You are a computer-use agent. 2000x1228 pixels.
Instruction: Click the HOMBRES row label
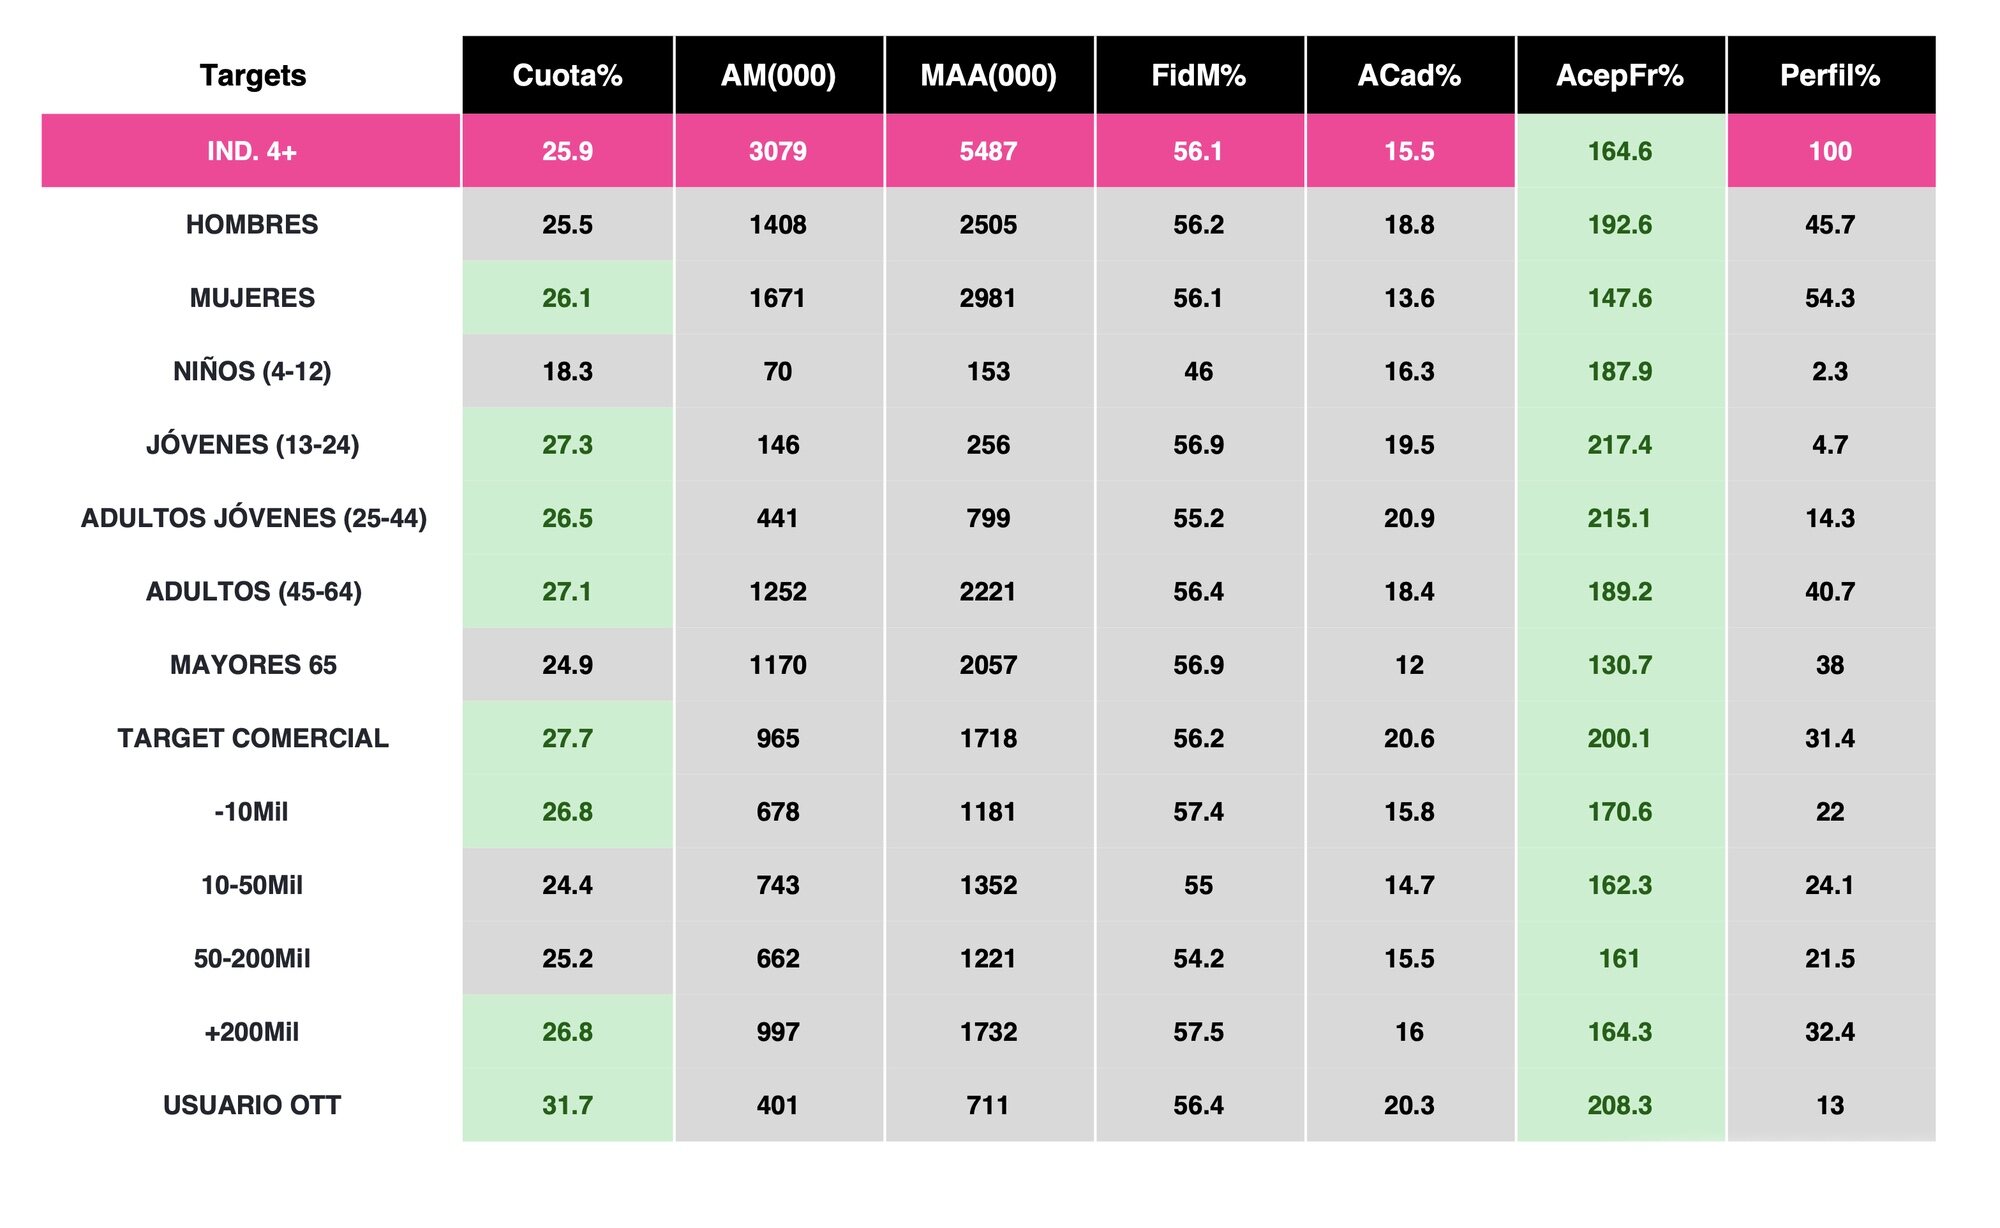tap(252, 225)
